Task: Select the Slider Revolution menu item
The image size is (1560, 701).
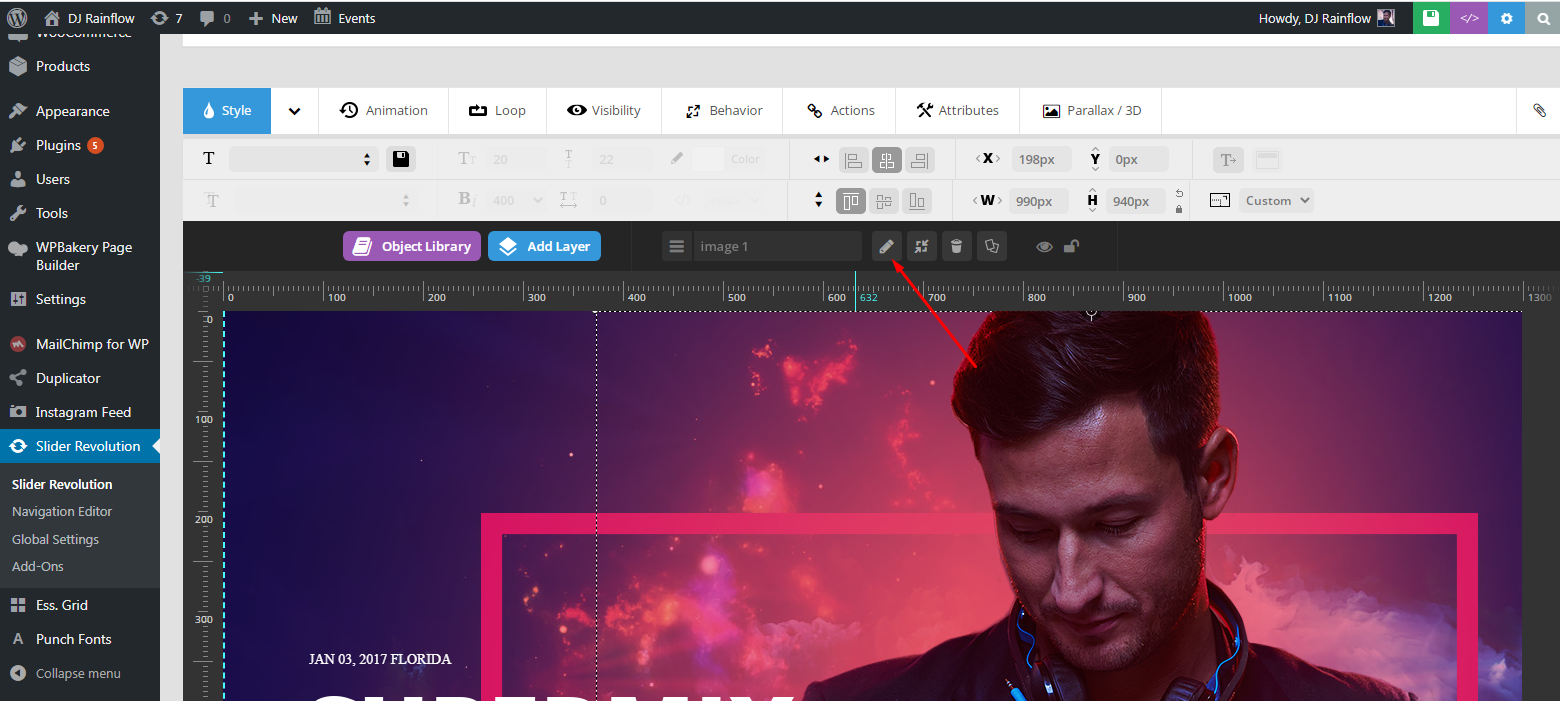Action: 80,446
